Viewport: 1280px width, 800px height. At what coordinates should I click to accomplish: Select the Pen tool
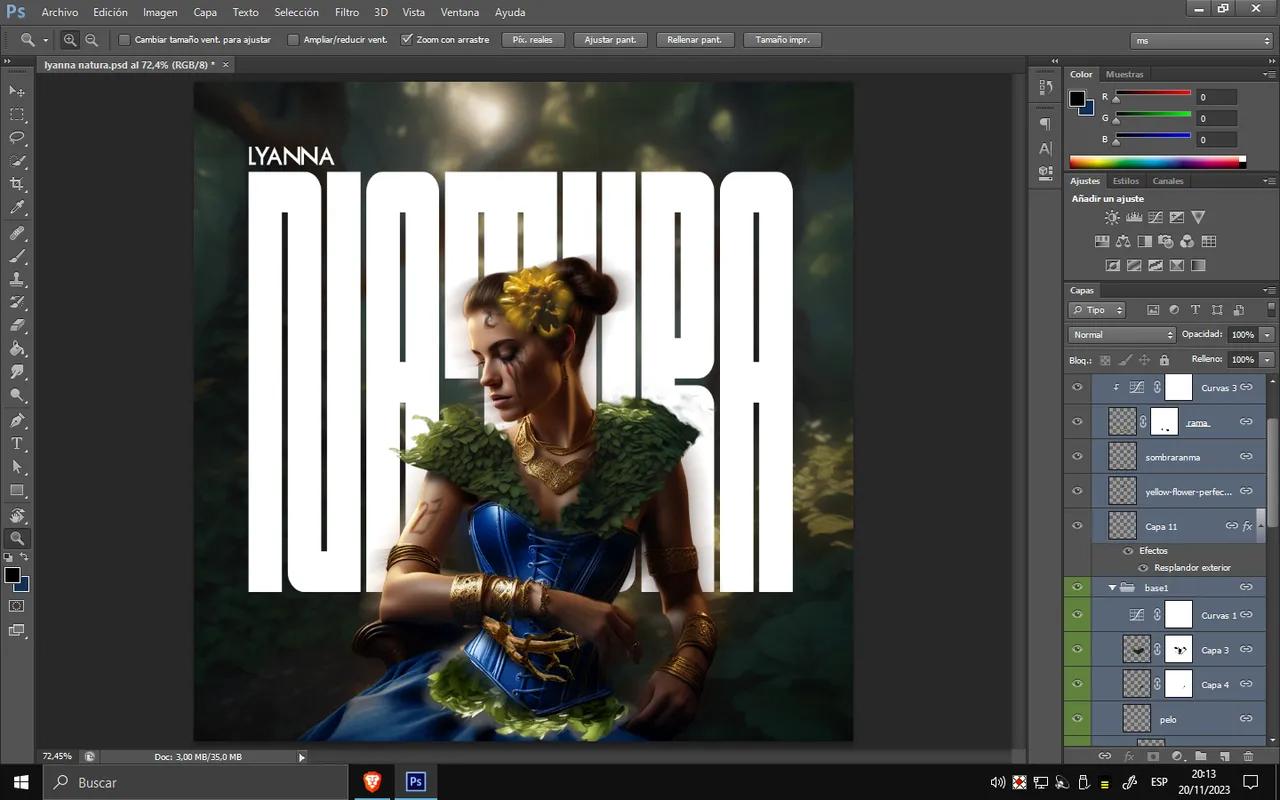pos(17,420)
